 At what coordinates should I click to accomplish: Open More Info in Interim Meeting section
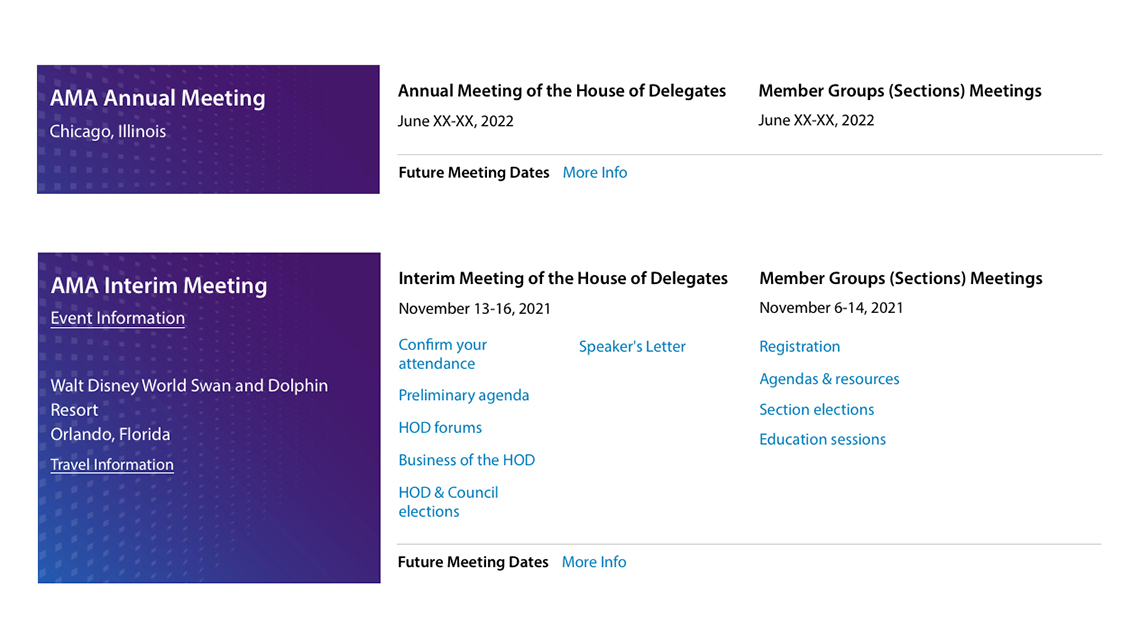pos(593,562)
